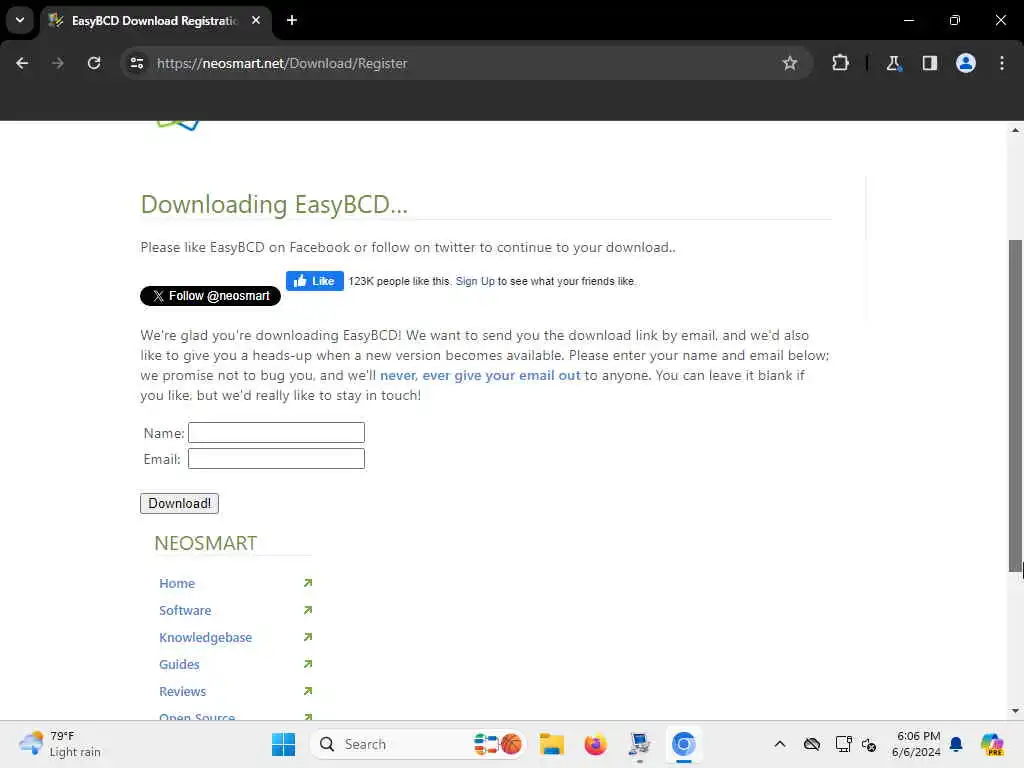The width and height of the screenshot is (1024, 768).
Task: Launch Firefox from the taskbar
Action: coord(596,744)
